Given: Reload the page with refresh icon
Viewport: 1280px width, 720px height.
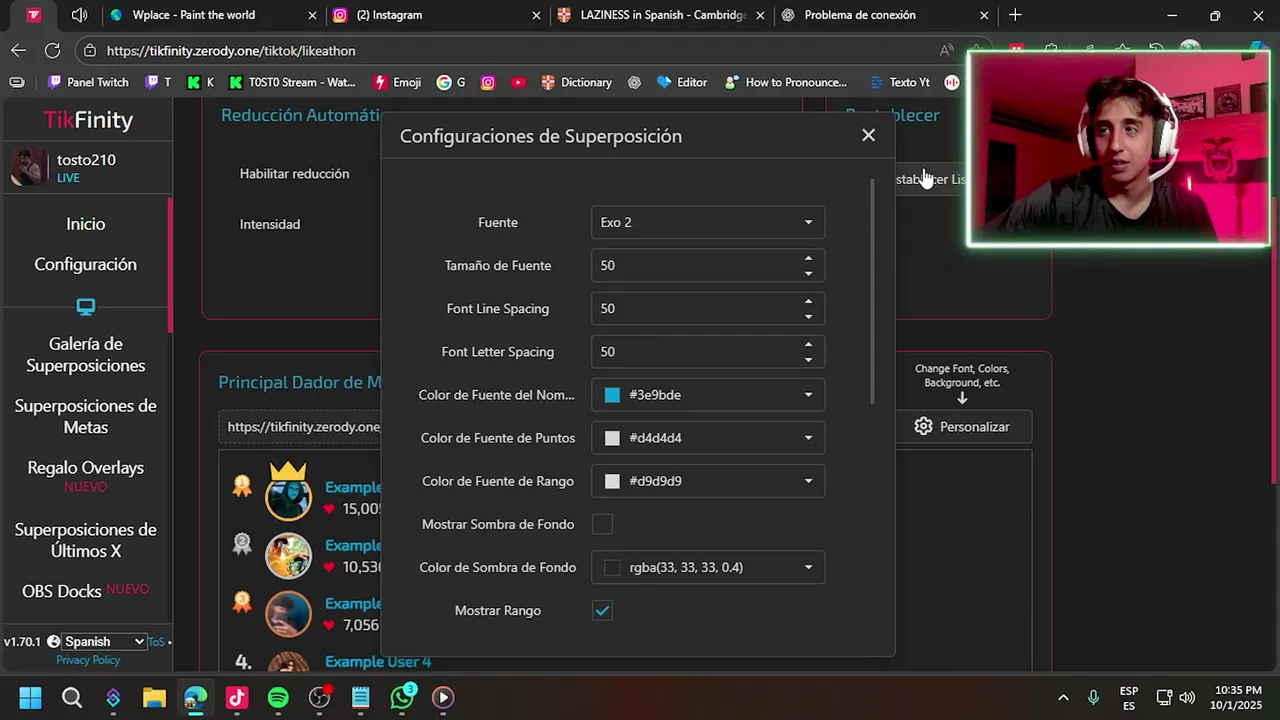Looking at the screenshot, I should point(53,50).
